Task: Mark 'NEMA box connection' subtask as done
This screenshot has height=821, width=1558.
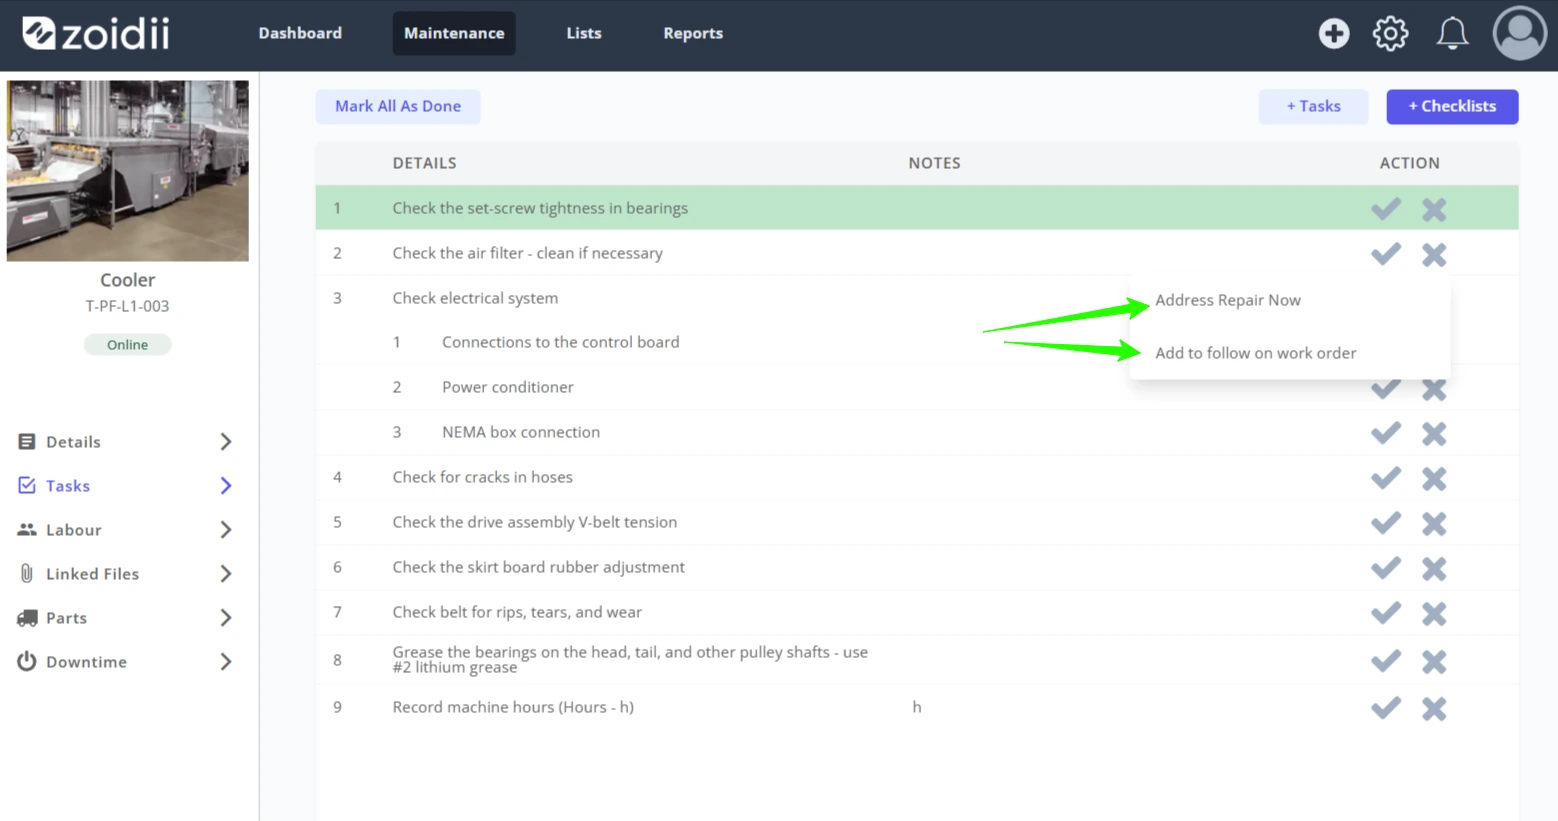Action: coord(1385,433)
